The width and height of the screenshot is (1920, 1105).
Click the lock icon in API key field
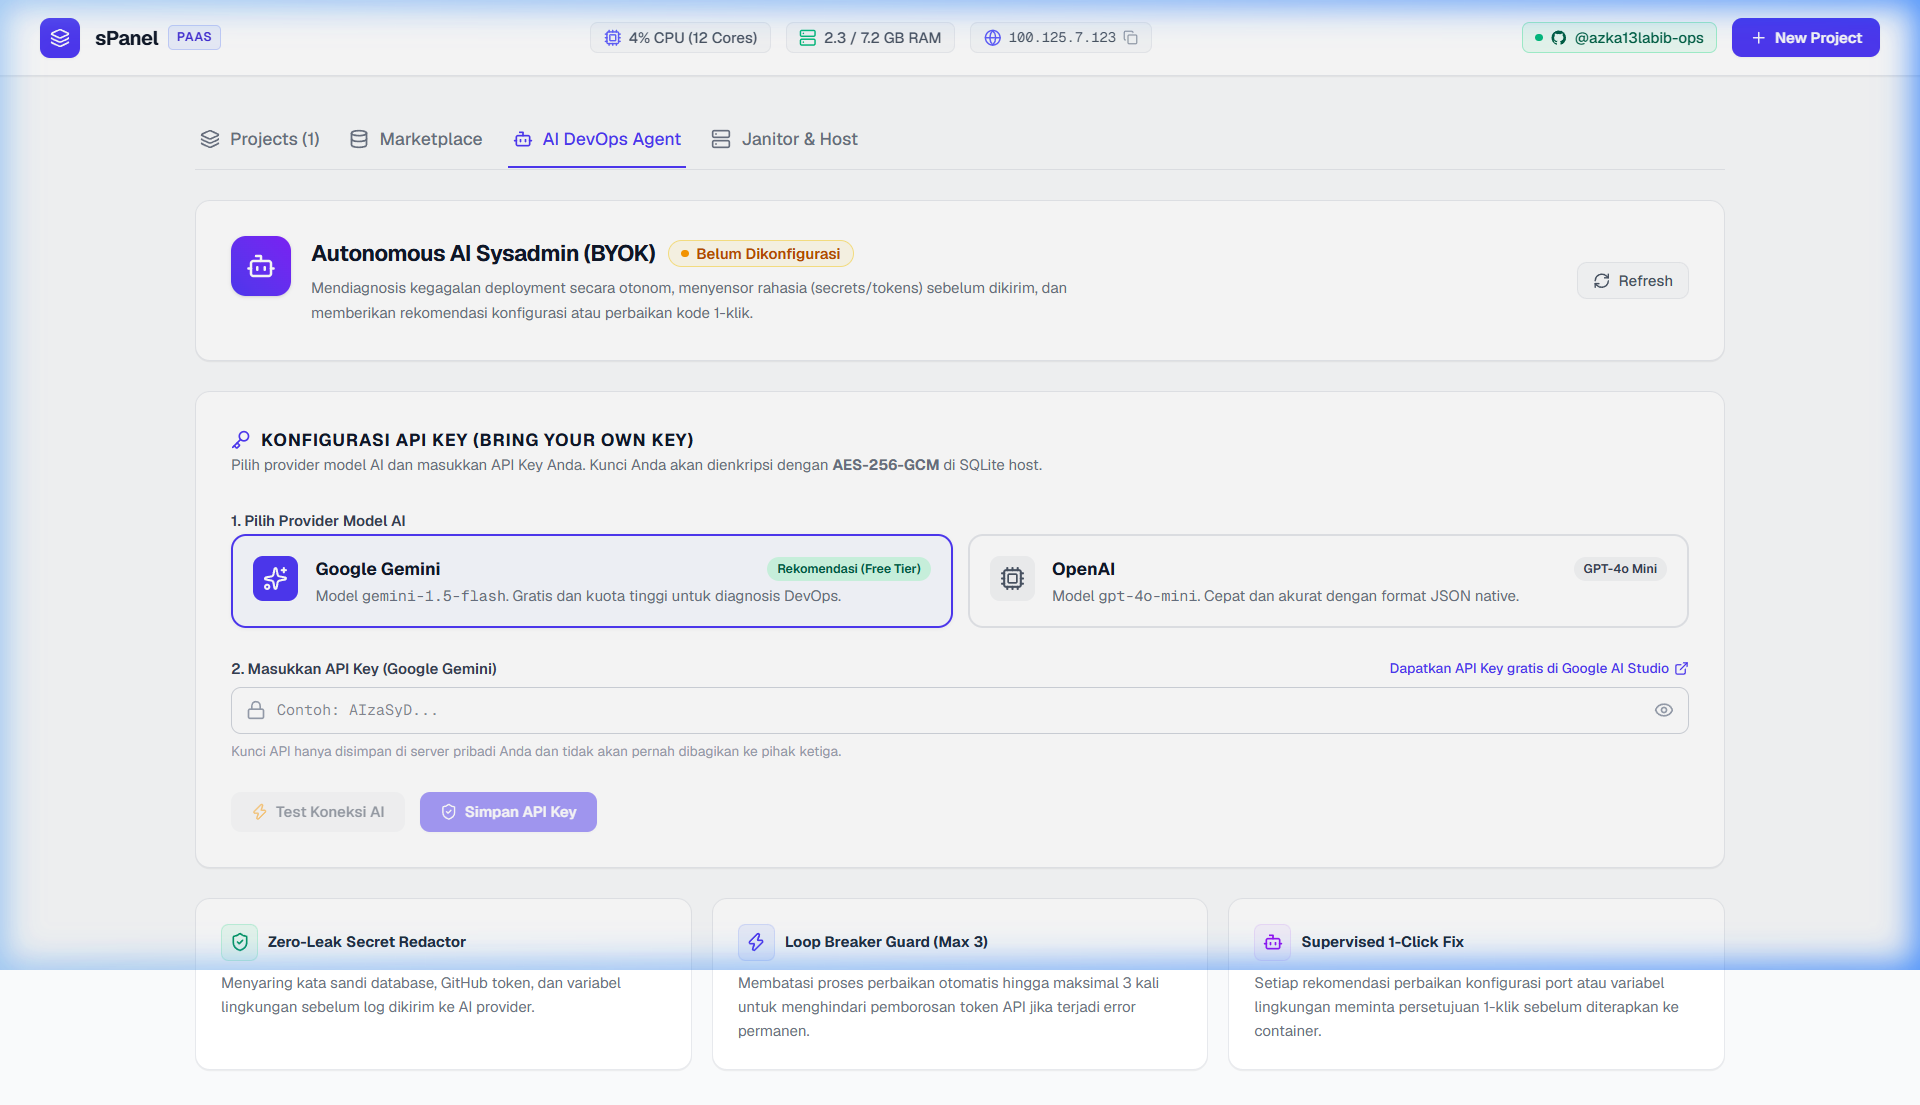click(x=256, y=710)
